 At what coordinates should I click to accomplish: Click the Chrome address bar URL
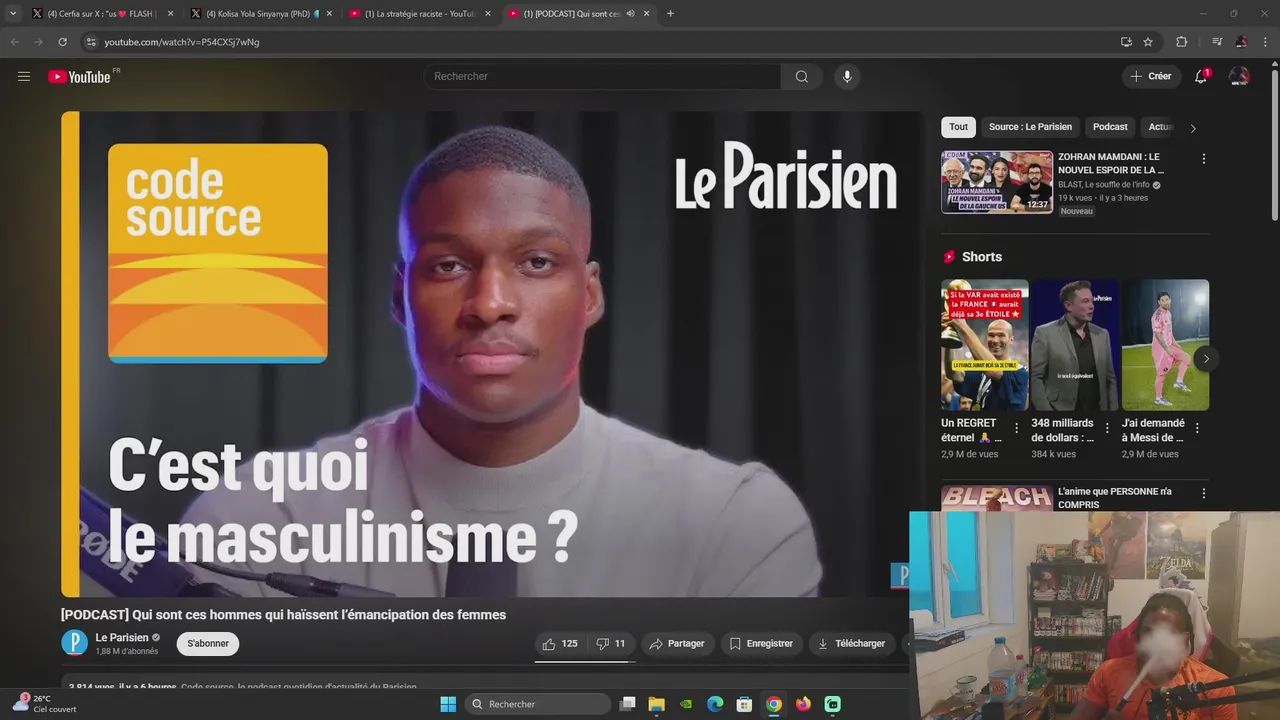[181, 42]
